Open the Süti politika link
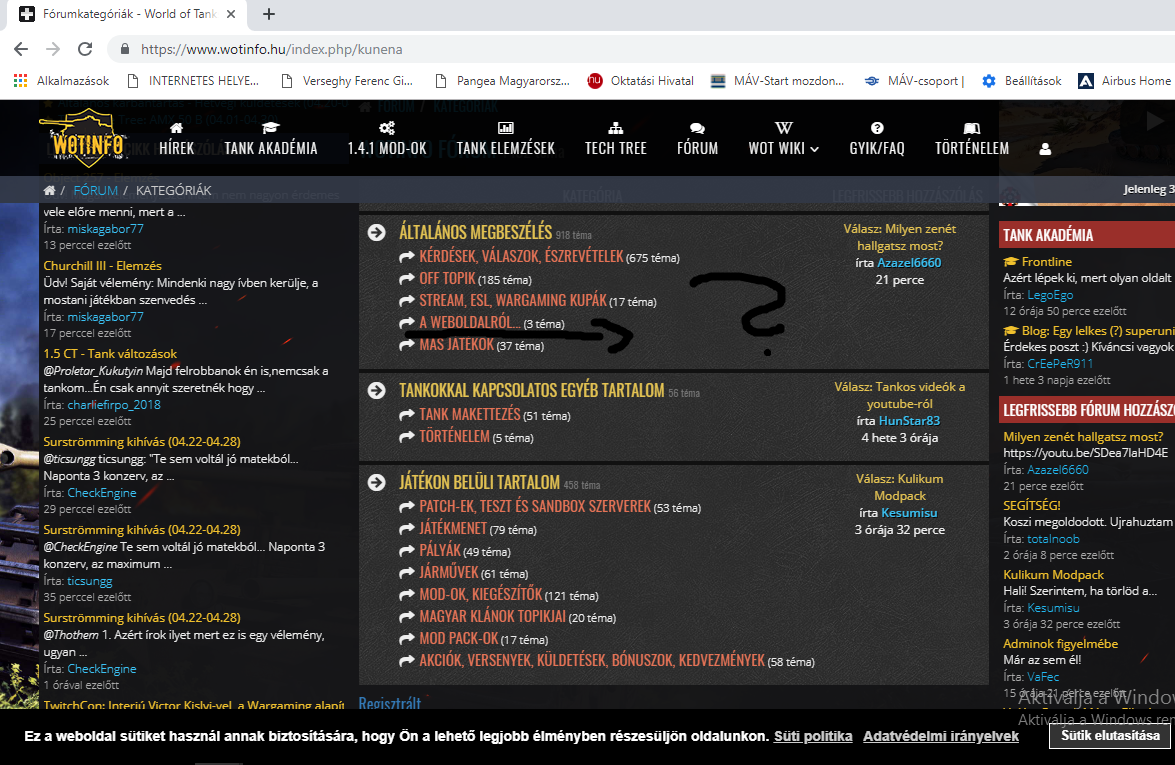 click(813, 736)
